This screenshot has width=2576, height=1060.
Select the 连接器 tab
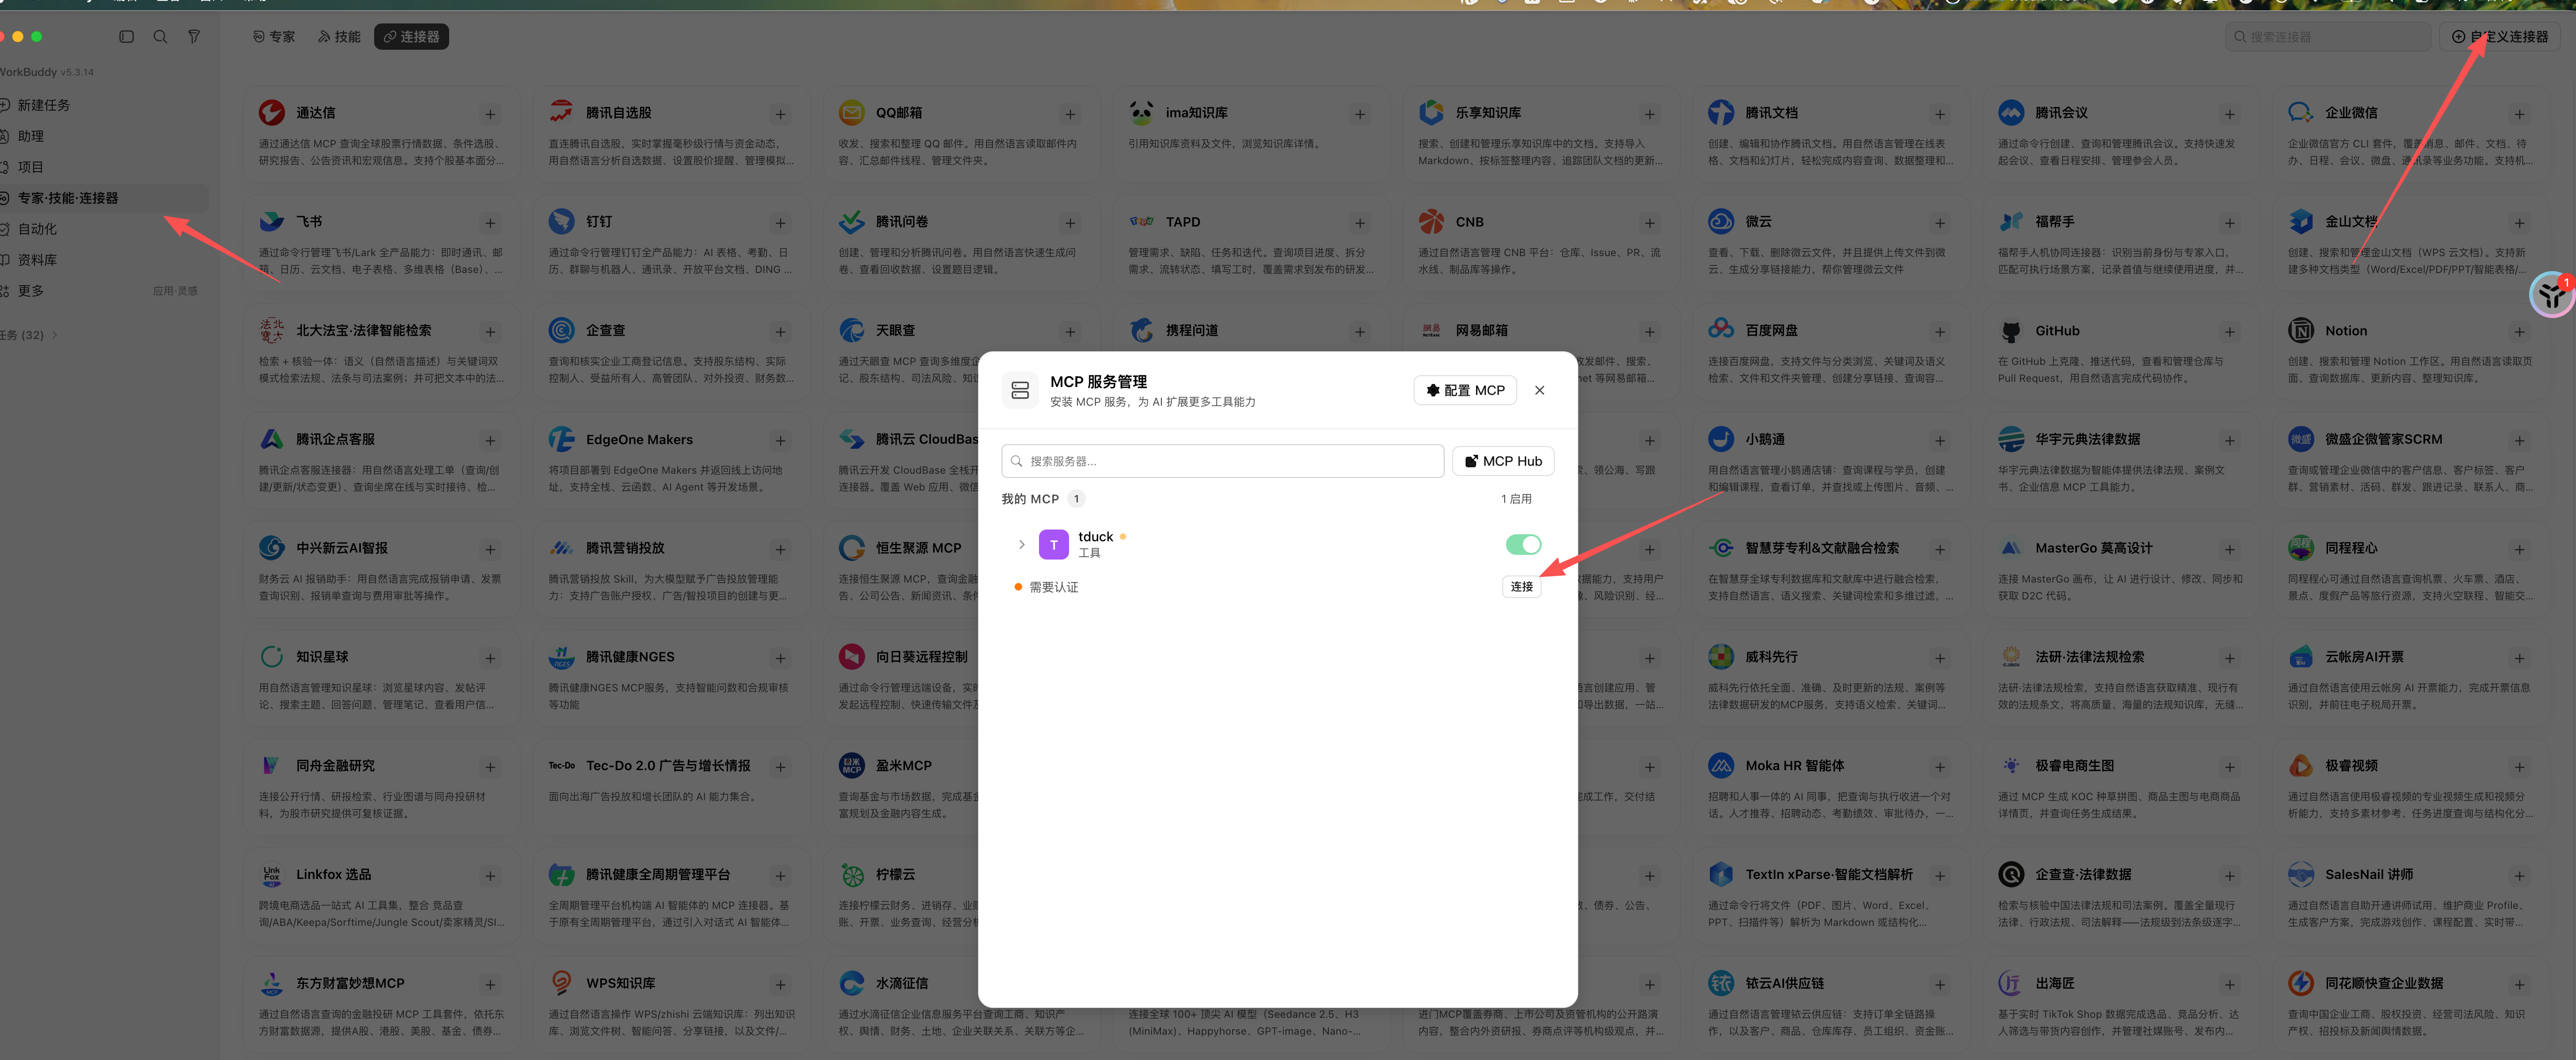click(411, 37)
